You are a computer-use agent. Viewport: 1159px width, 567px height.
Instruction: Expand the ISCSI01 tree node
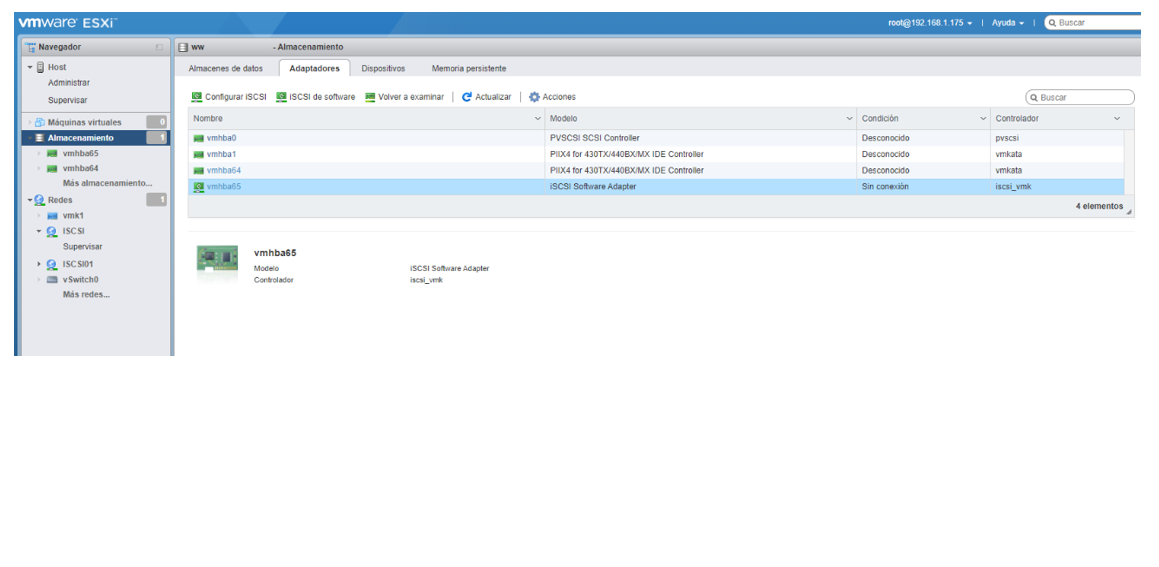(40, 264)
